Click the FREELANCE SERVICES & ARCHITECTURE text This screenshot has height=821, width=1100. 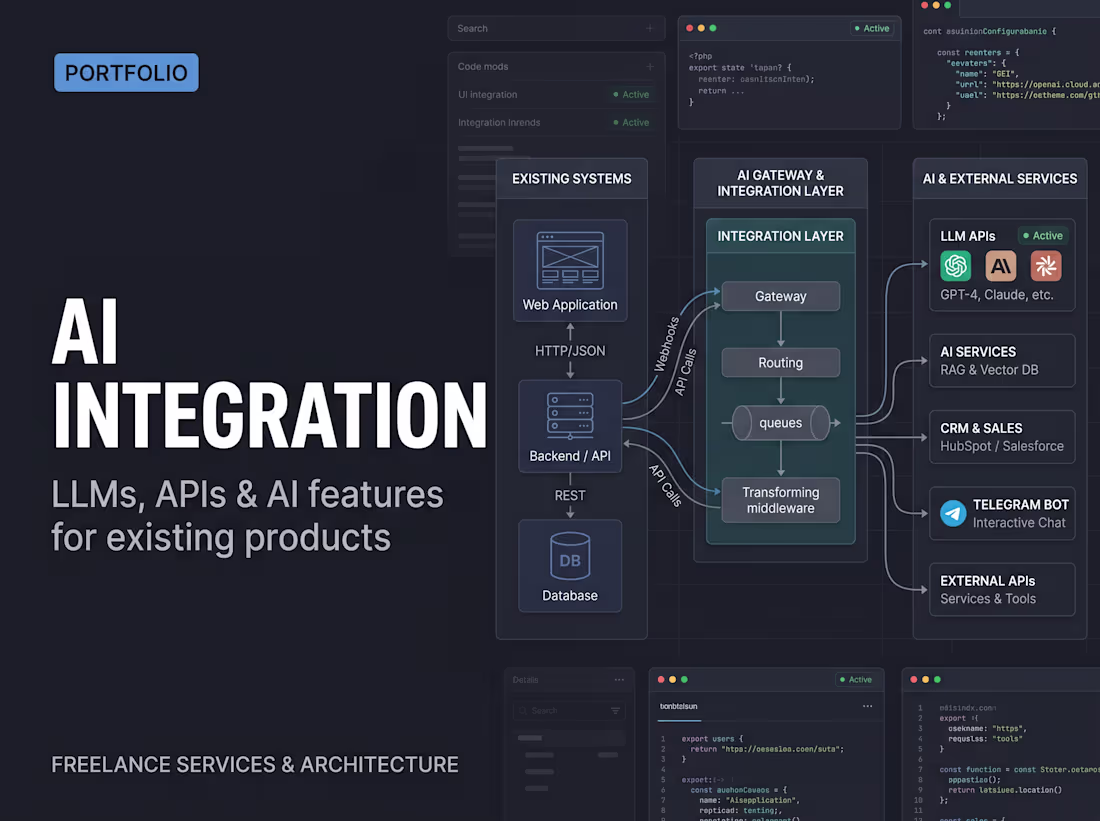[x=255, y=764]
